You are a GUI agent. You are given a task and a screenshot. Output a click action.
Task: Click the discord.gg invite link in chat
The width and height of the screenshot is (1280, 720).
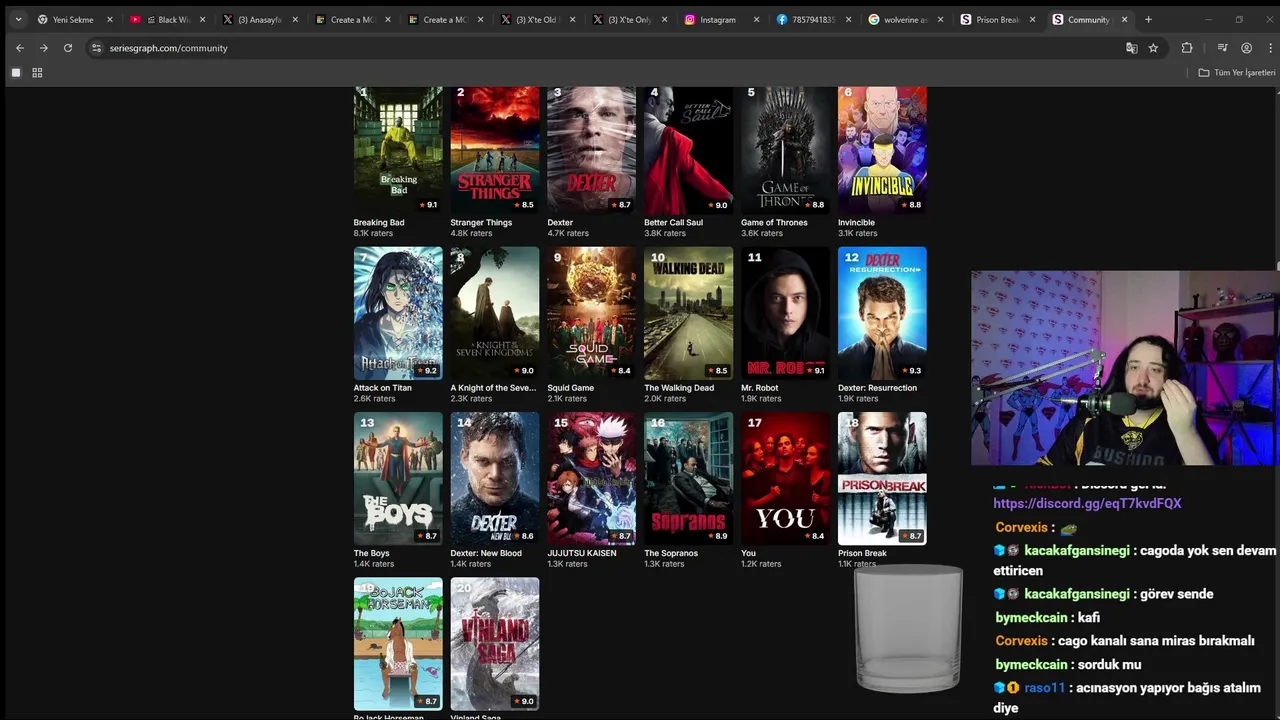pyautogui.click(x=1087, y=504)
